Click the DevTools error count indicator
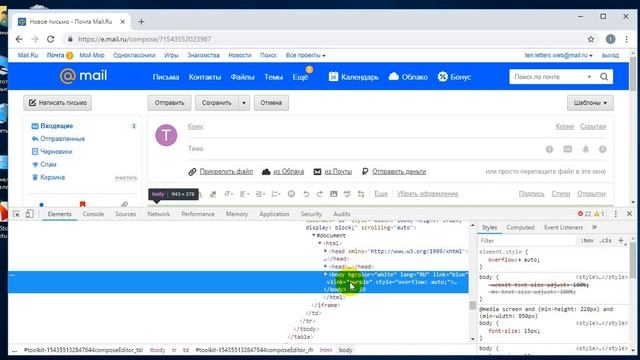The height and width of the screenshot is (360, 640). 584,214
